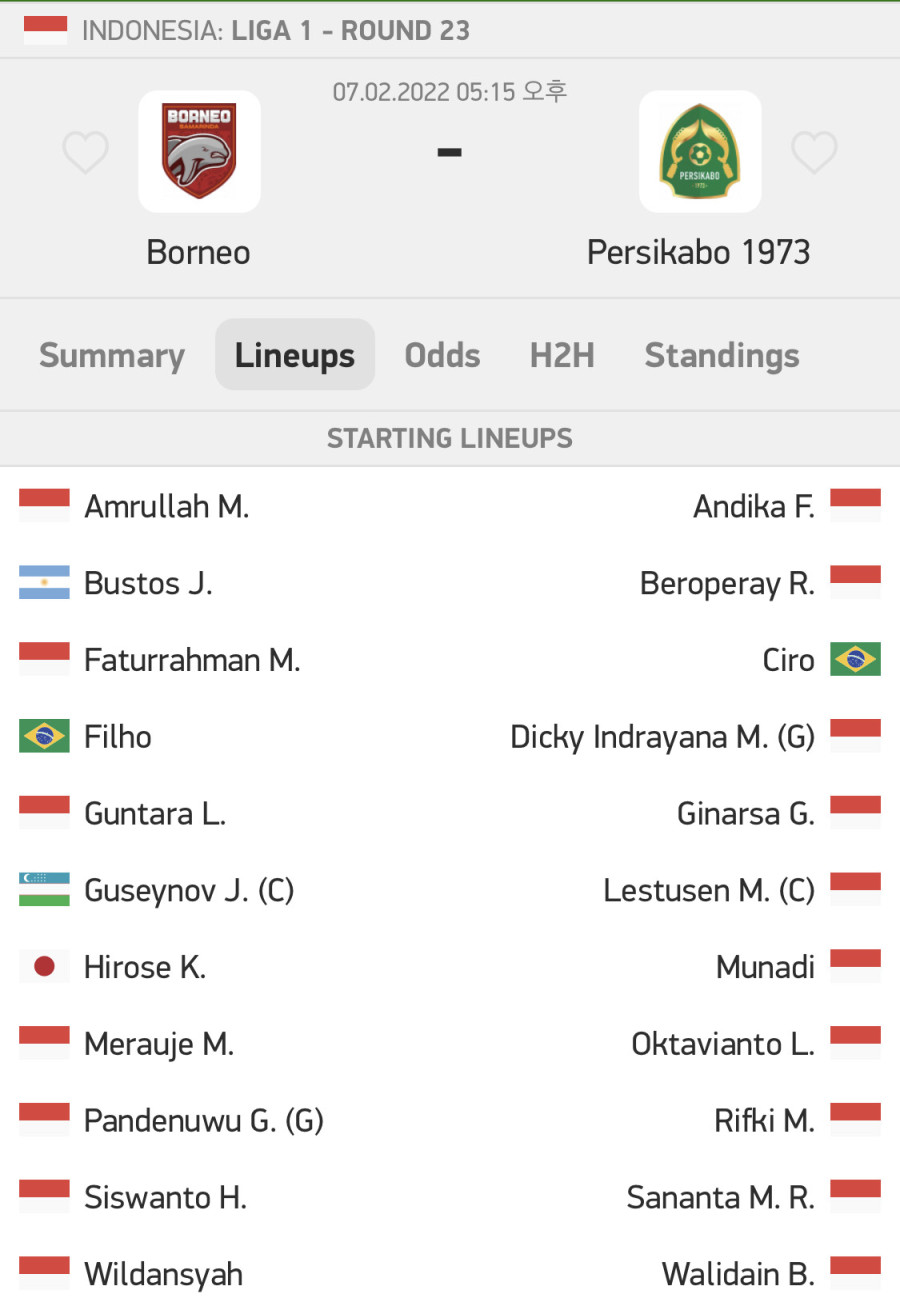This screenshot has width=900, height=1306.
Task: Select the Lineups tab
Action: [295, 355]
